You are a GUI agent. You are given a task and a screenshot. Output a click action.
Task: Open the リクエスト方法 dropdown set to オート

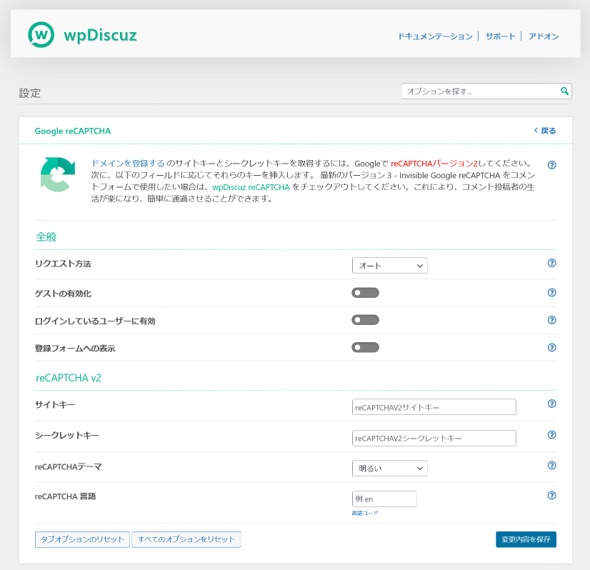[x=389, y=266]
